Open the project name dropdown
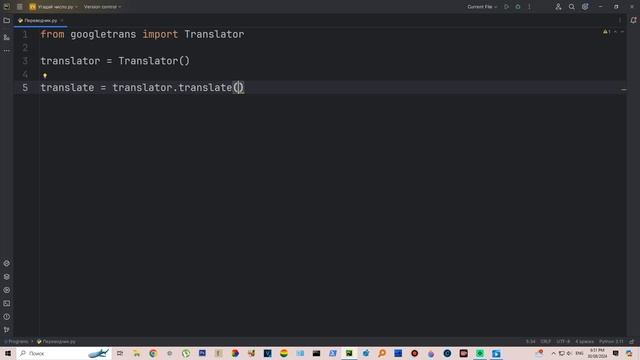The height and width of the screenshot is (360, 640). 53,7
